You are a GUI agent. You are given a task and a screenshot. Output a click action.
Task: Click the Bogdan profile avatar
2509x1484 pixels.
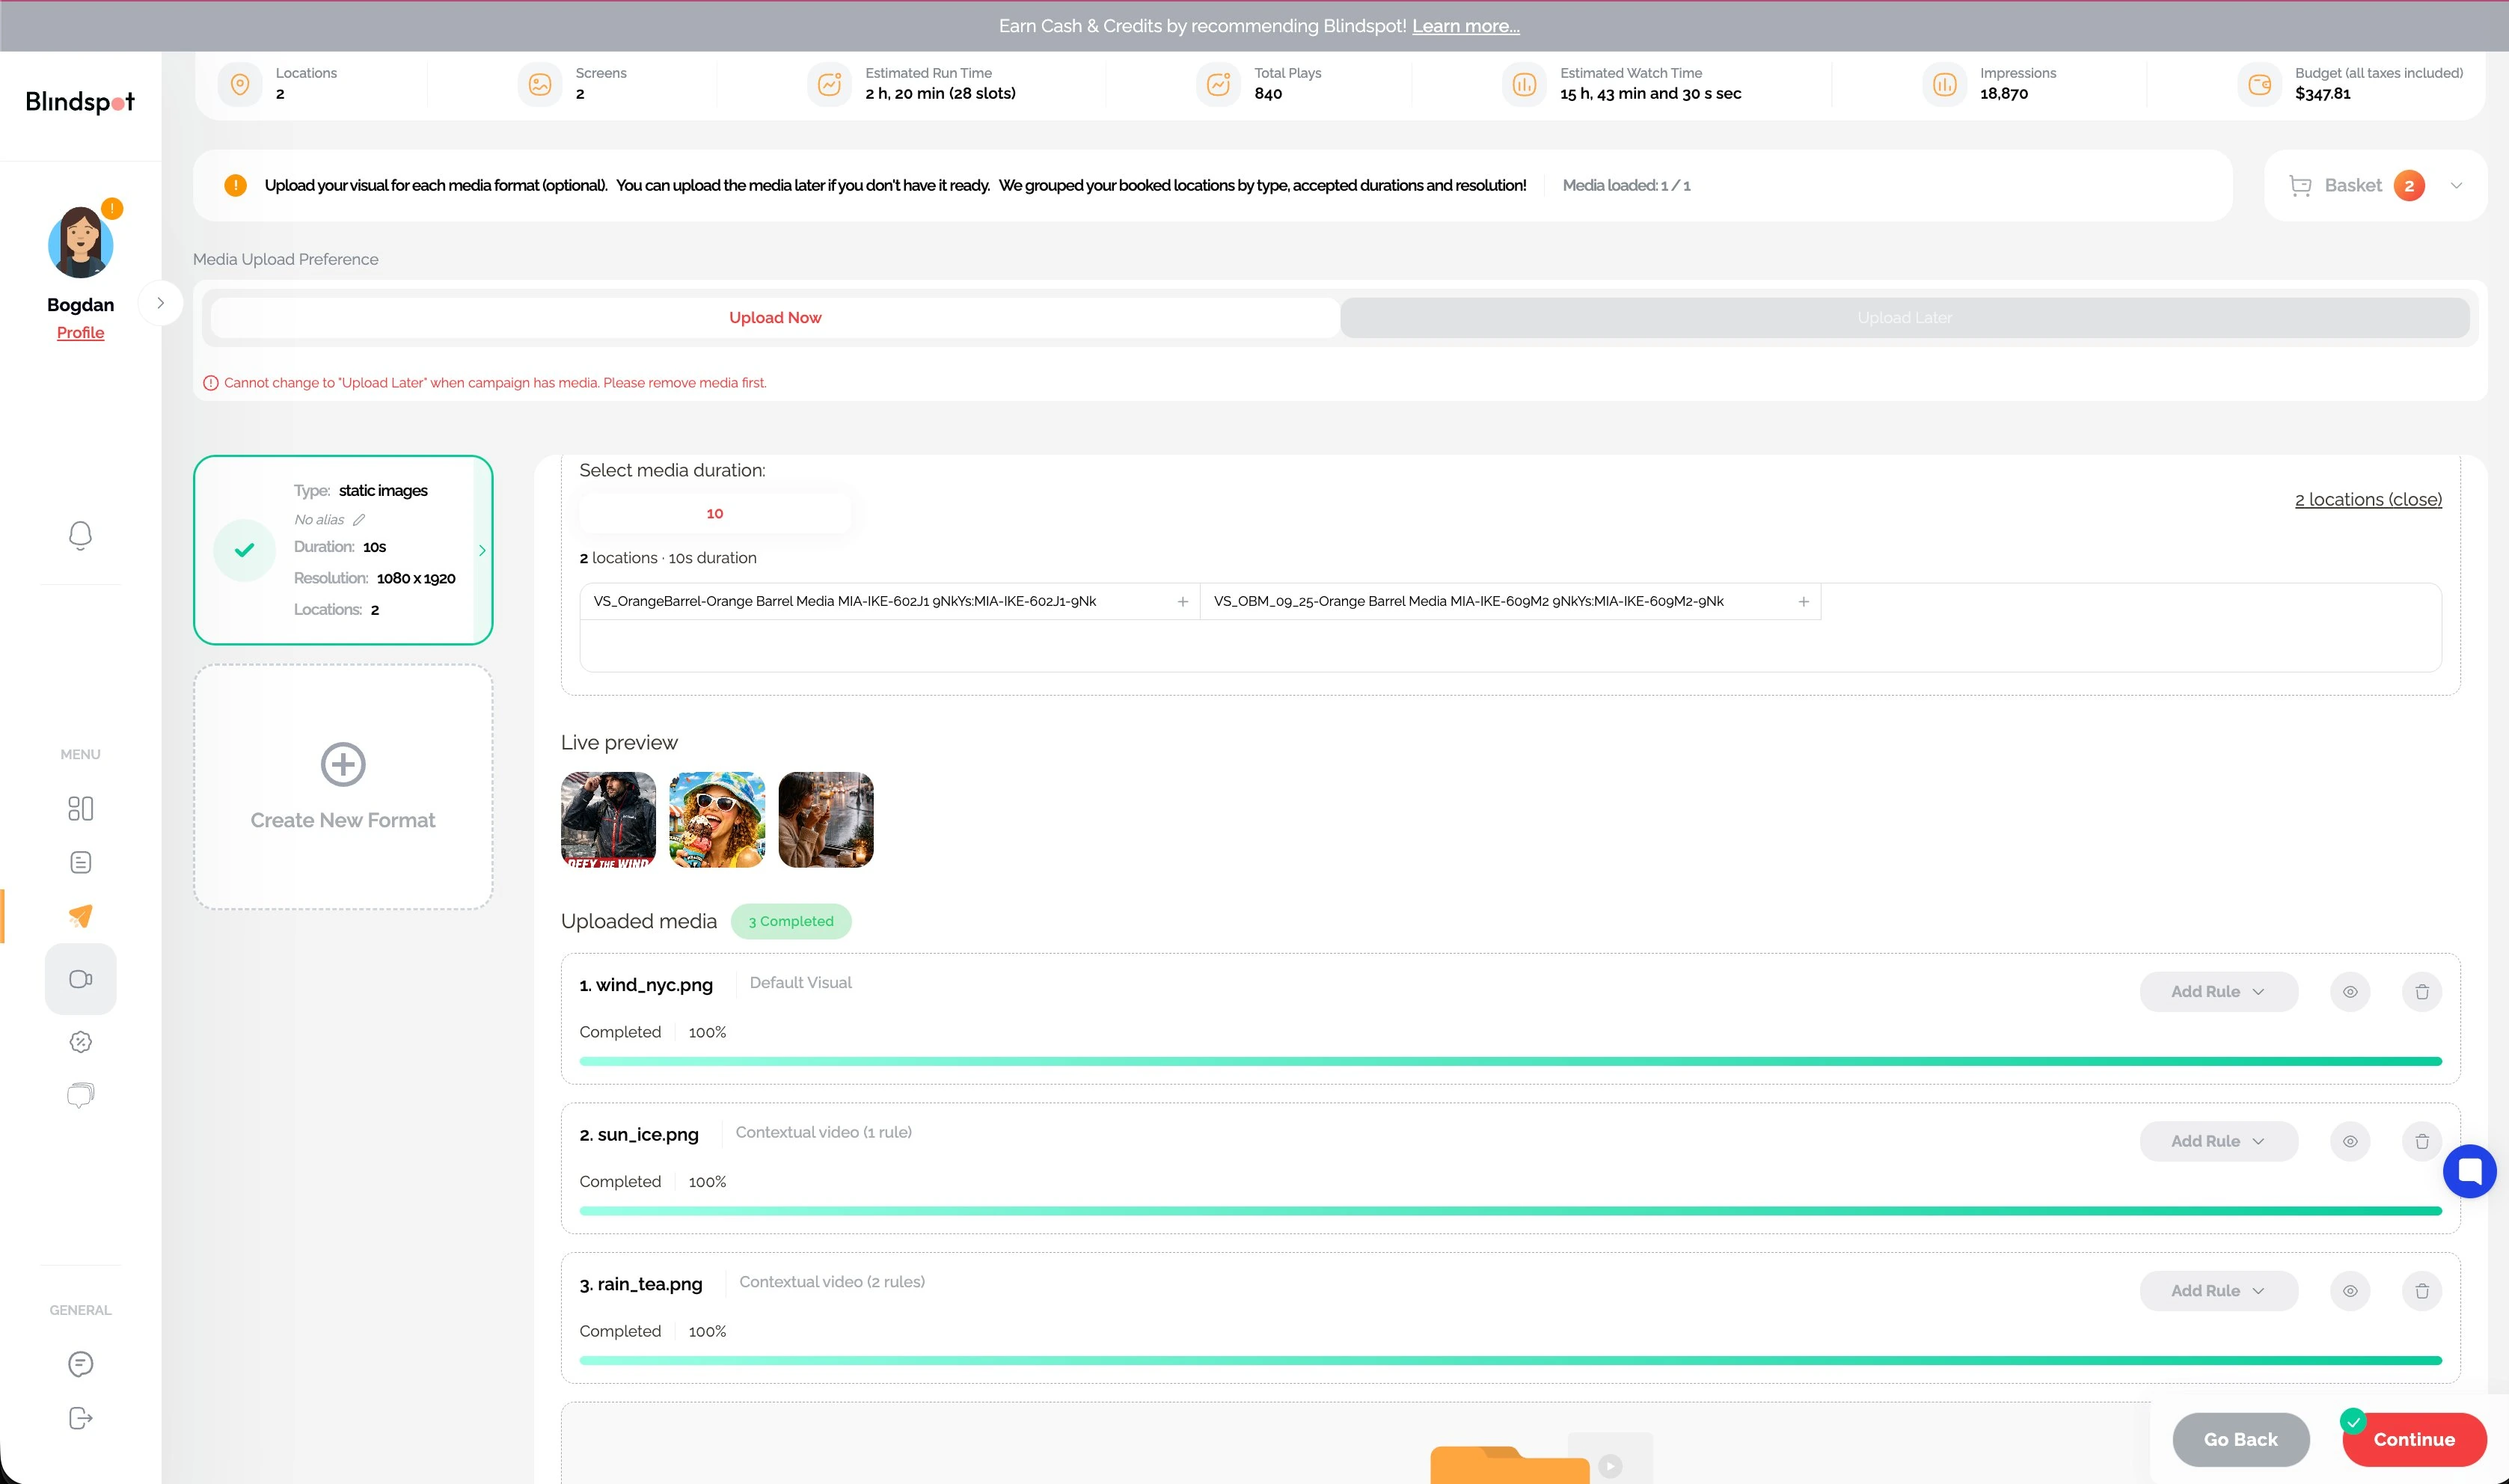pyautogui.click(x=80, y=243)
